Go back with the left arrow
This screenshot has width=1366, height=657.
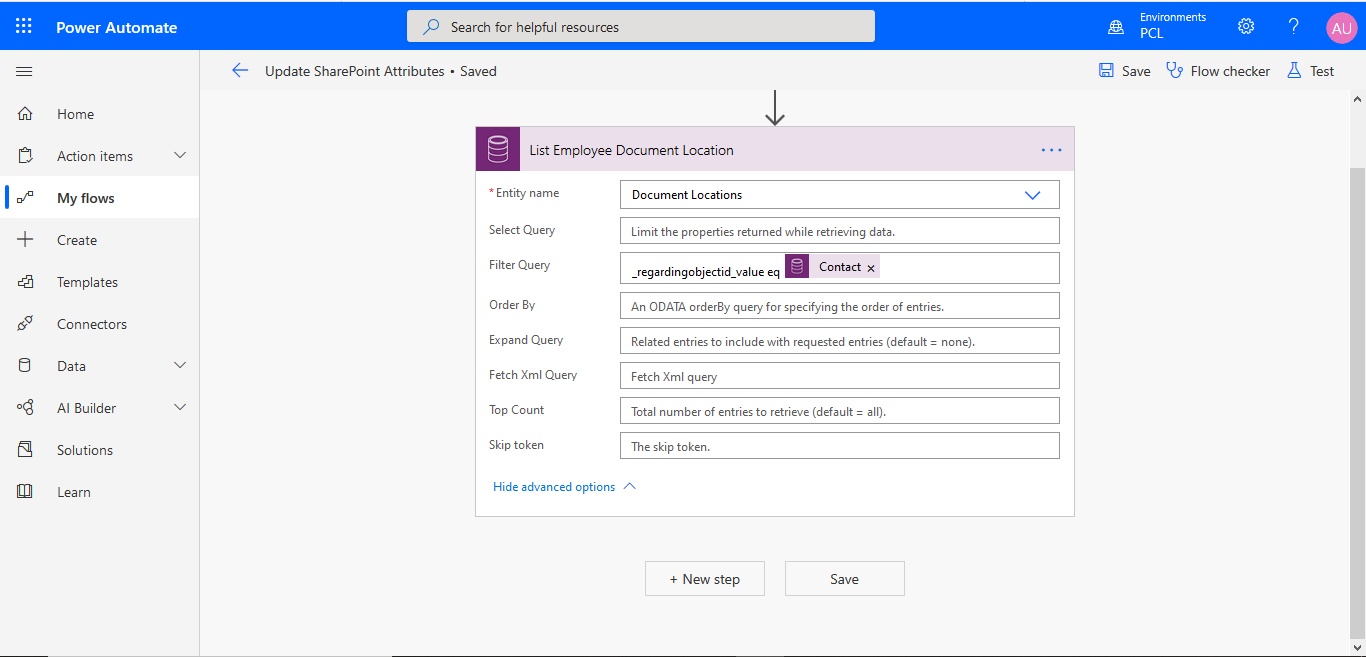240,71
